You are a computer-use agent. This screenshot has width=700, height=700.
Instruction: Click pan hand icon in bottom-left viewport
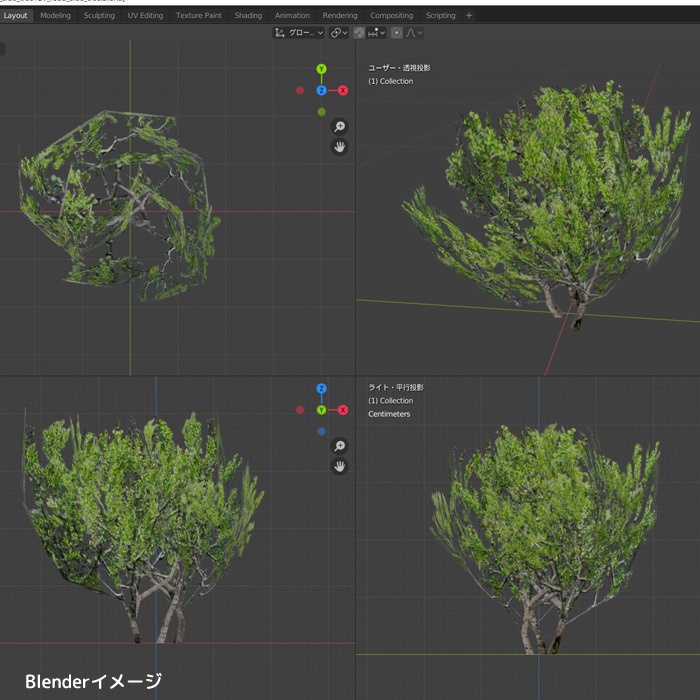click(x=340, y=467)
